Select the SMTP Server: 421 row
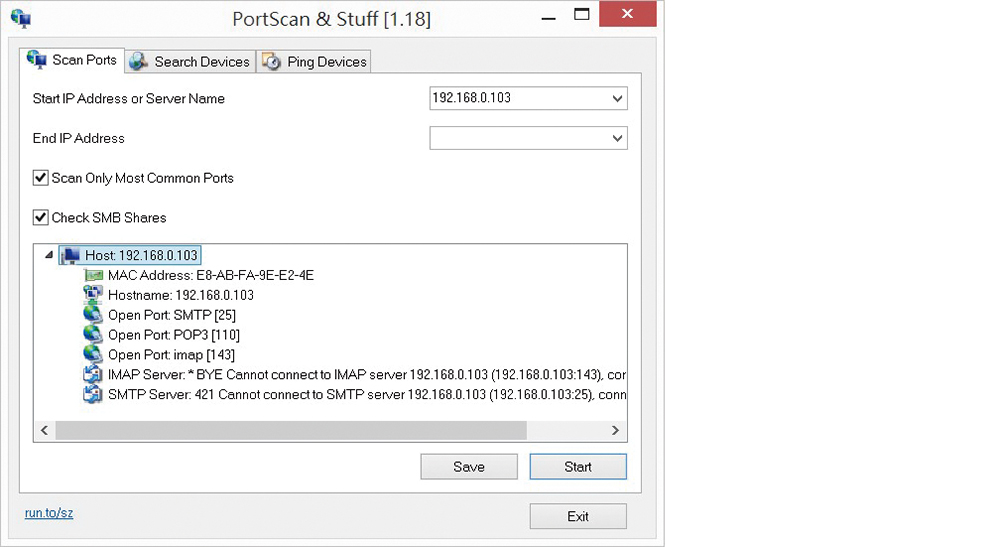 [367, 394]
